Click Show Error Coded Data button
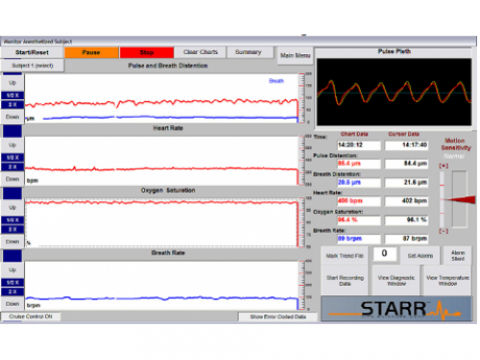Screen dimensions: 480x360 278,317
